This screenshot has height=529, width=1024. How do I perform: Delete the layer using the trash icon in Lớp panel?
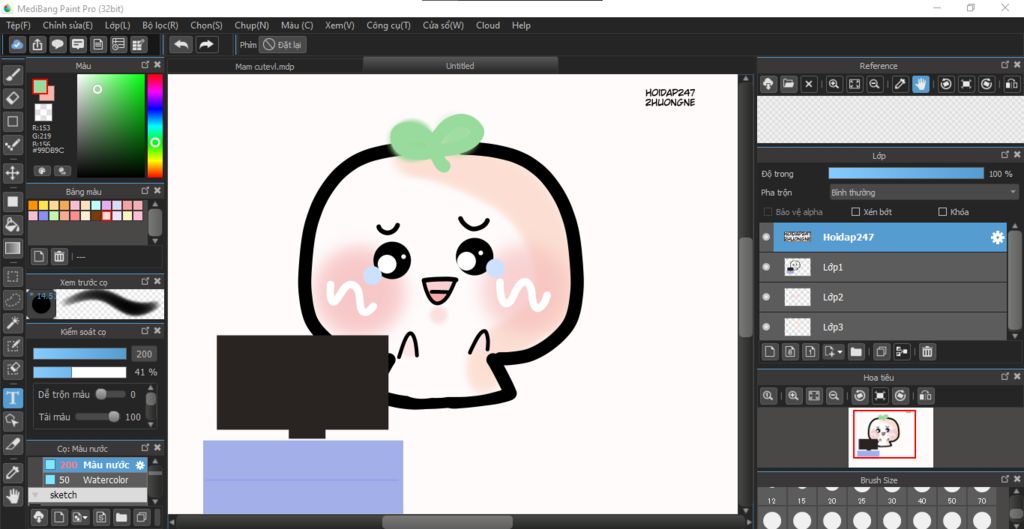click(x=927, y=352)
